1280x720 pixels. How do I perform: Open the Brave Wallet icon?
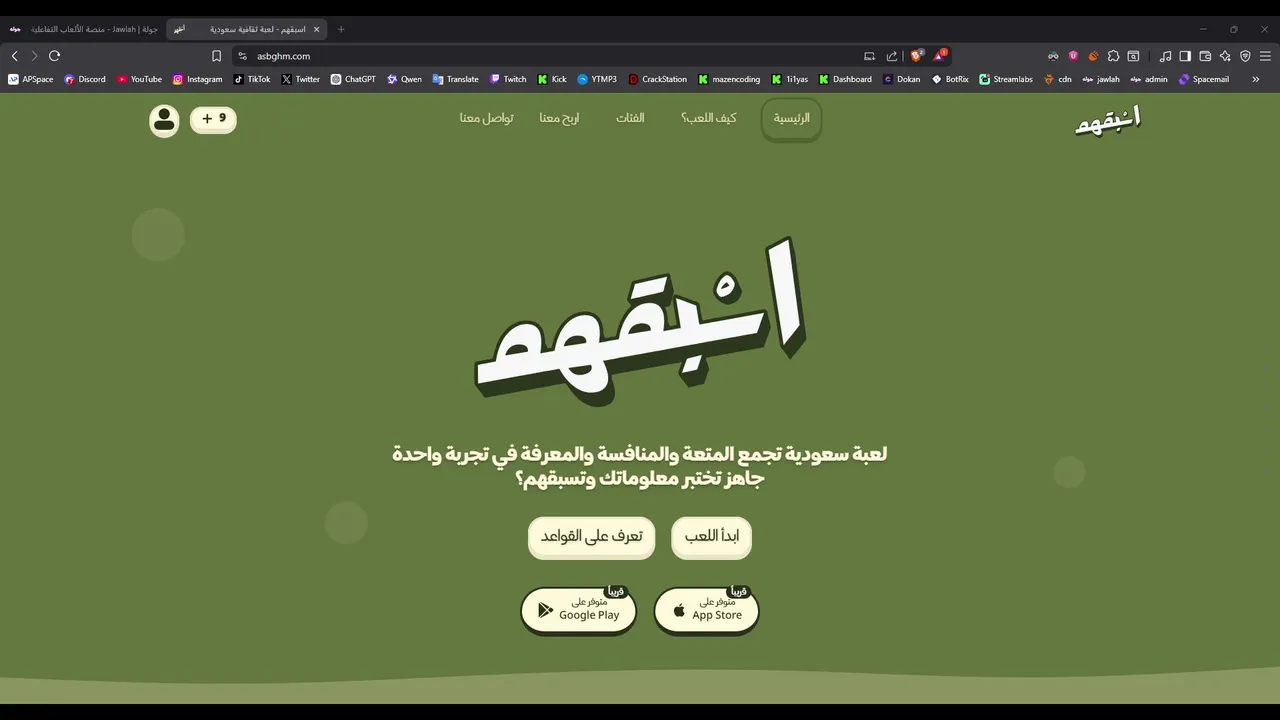click(1205, 56)
